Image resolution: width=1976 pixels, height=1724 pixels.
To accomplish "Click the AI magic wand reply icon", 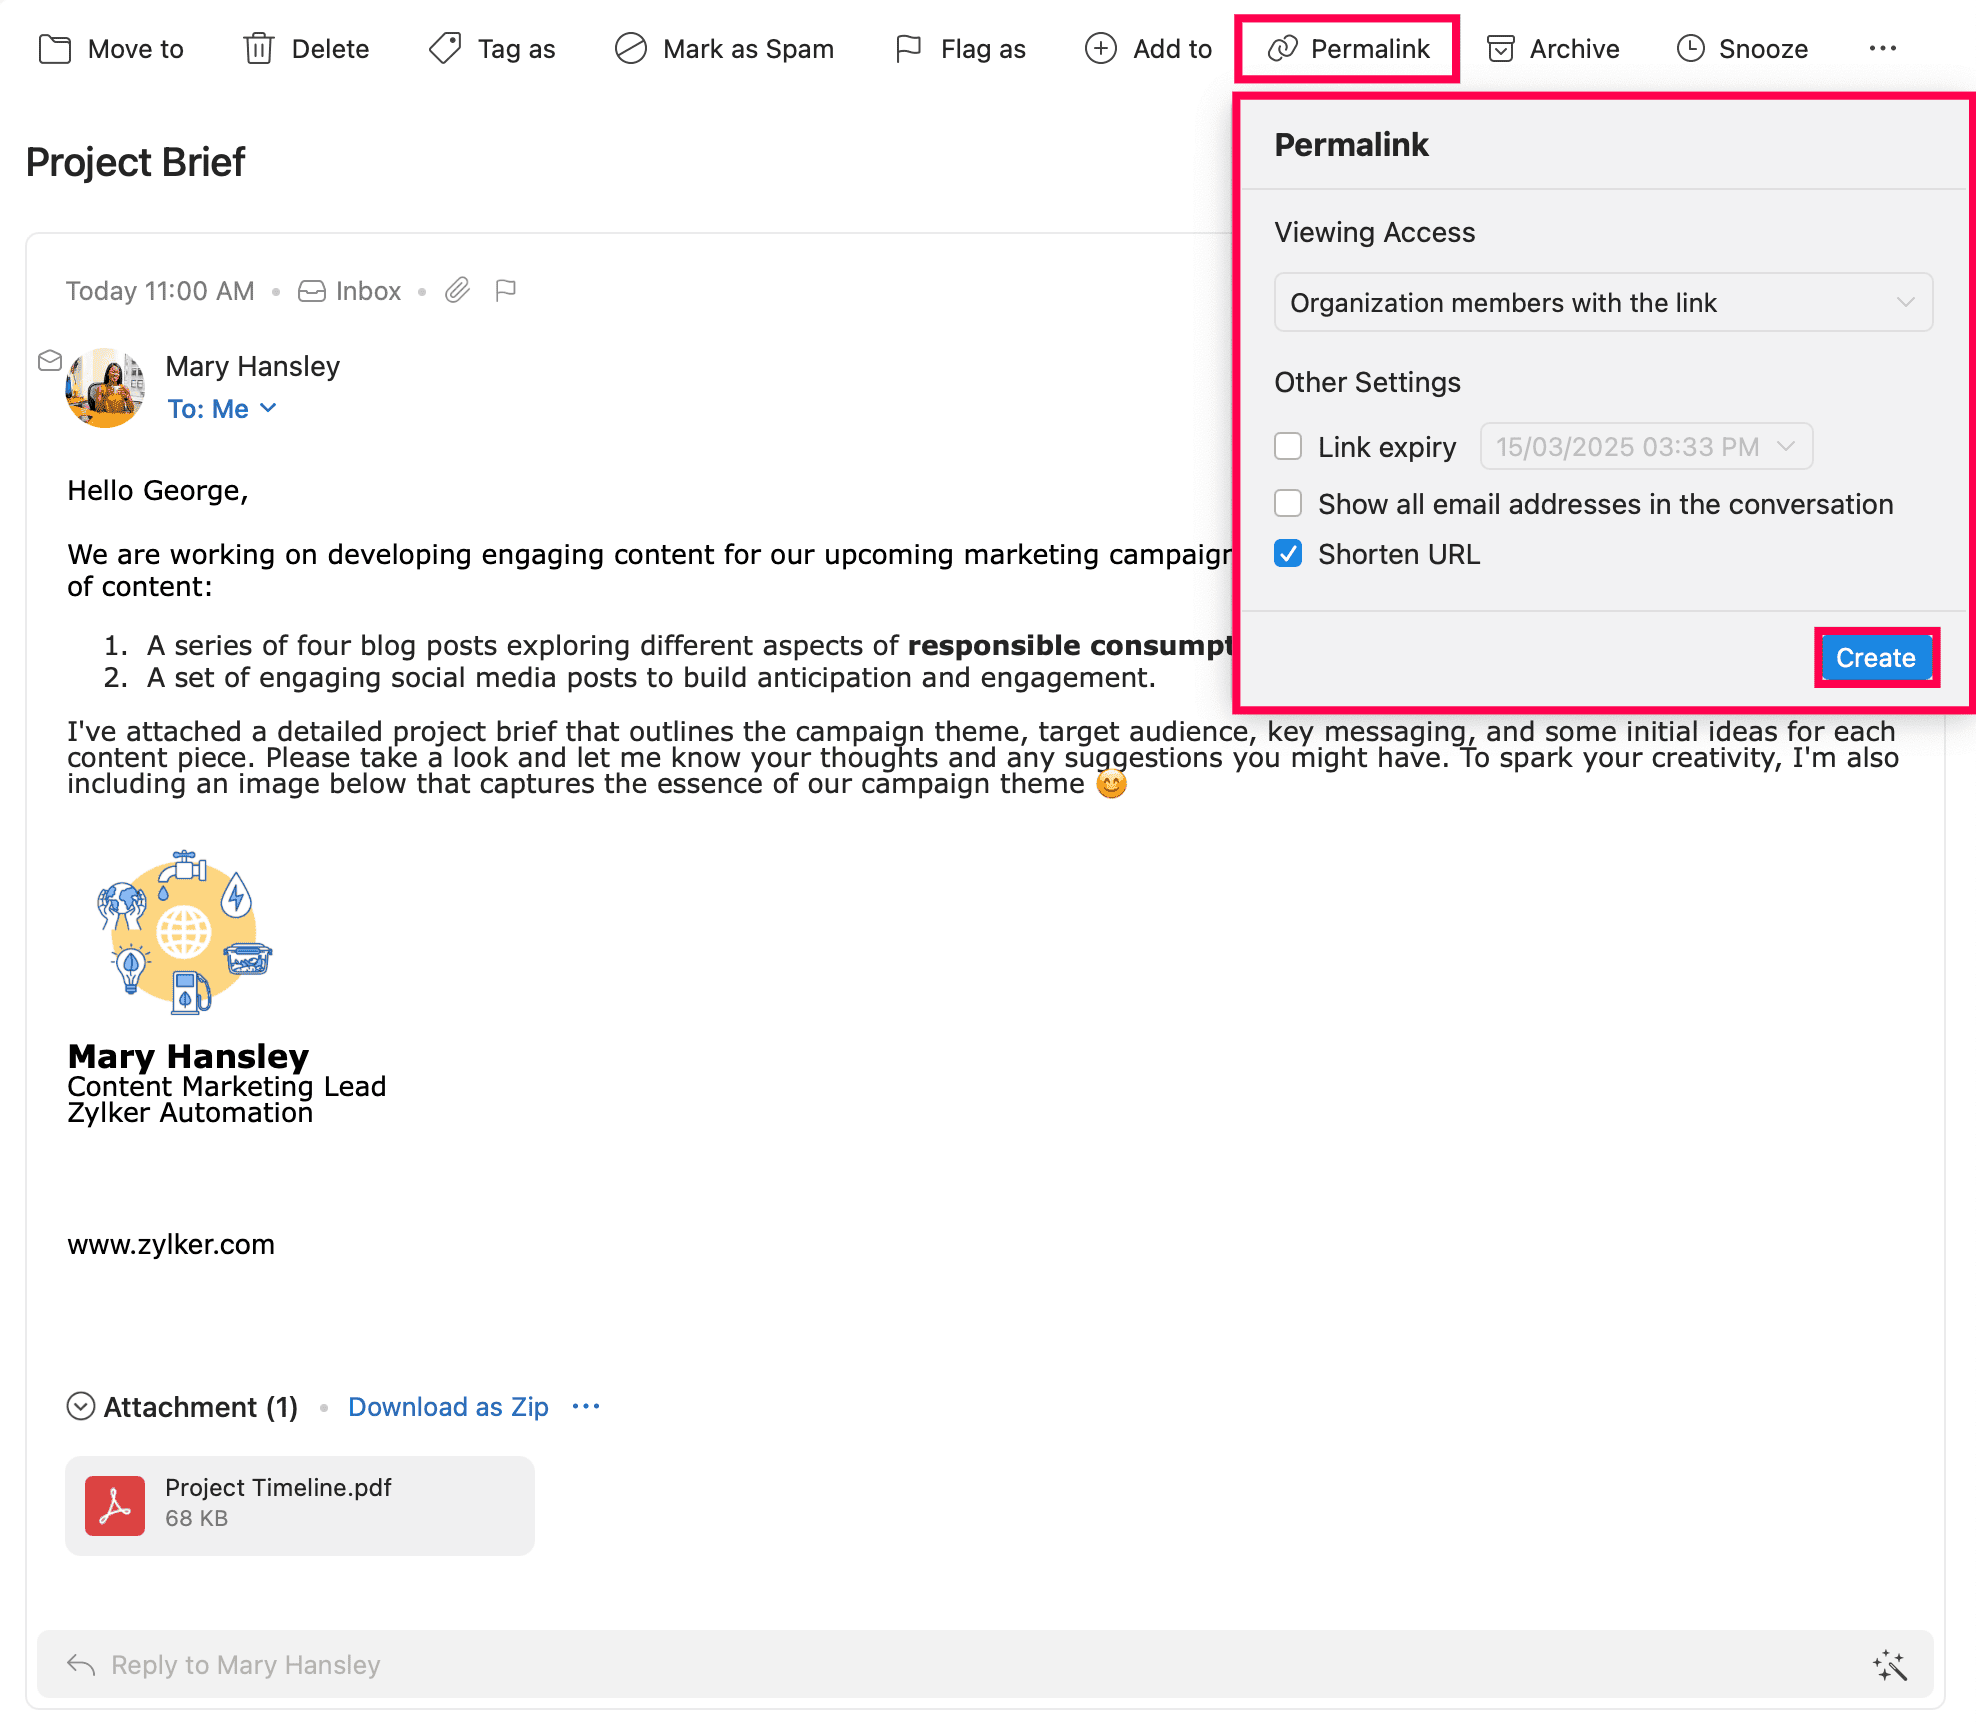I will point(1889,1665).
